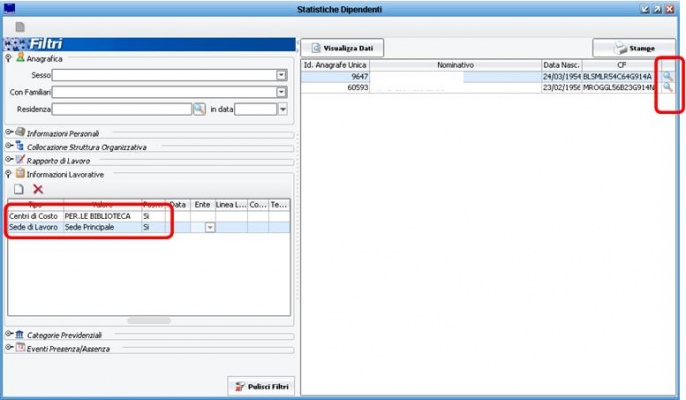The image size is (686, 400).
Task: Open the Sesso dropdown
Action: pos(281,75)
